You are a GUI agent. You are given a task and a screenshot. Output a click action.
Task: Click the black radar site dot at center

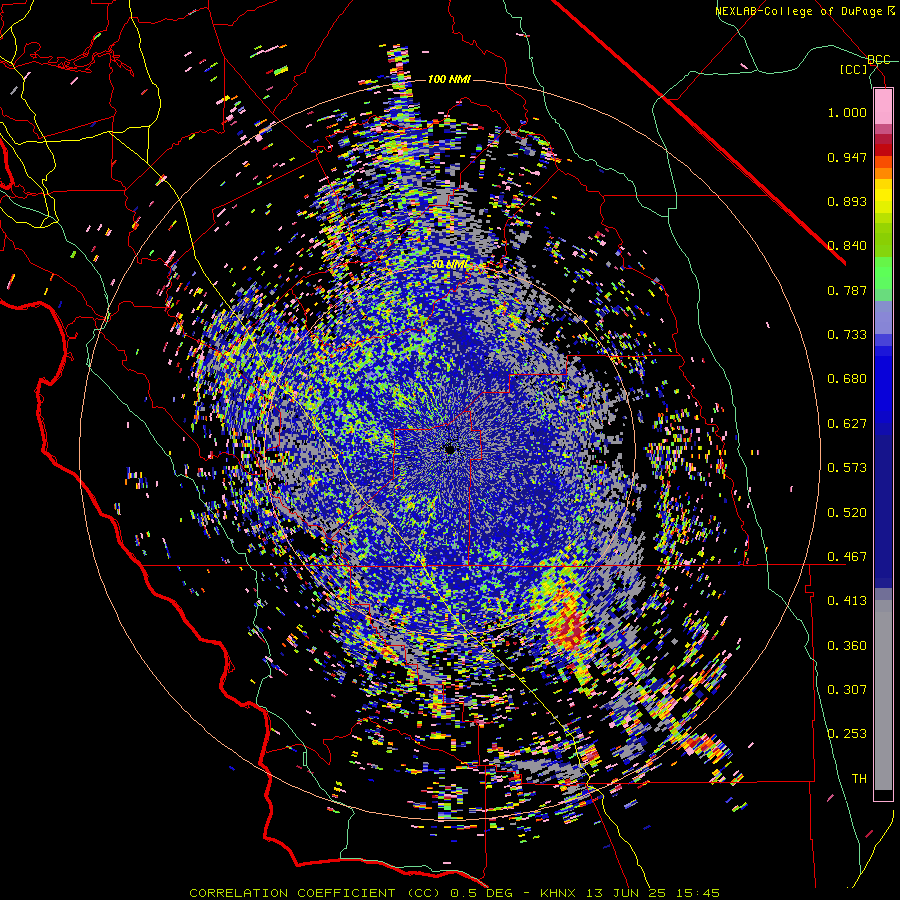click(x=450, y=449)
